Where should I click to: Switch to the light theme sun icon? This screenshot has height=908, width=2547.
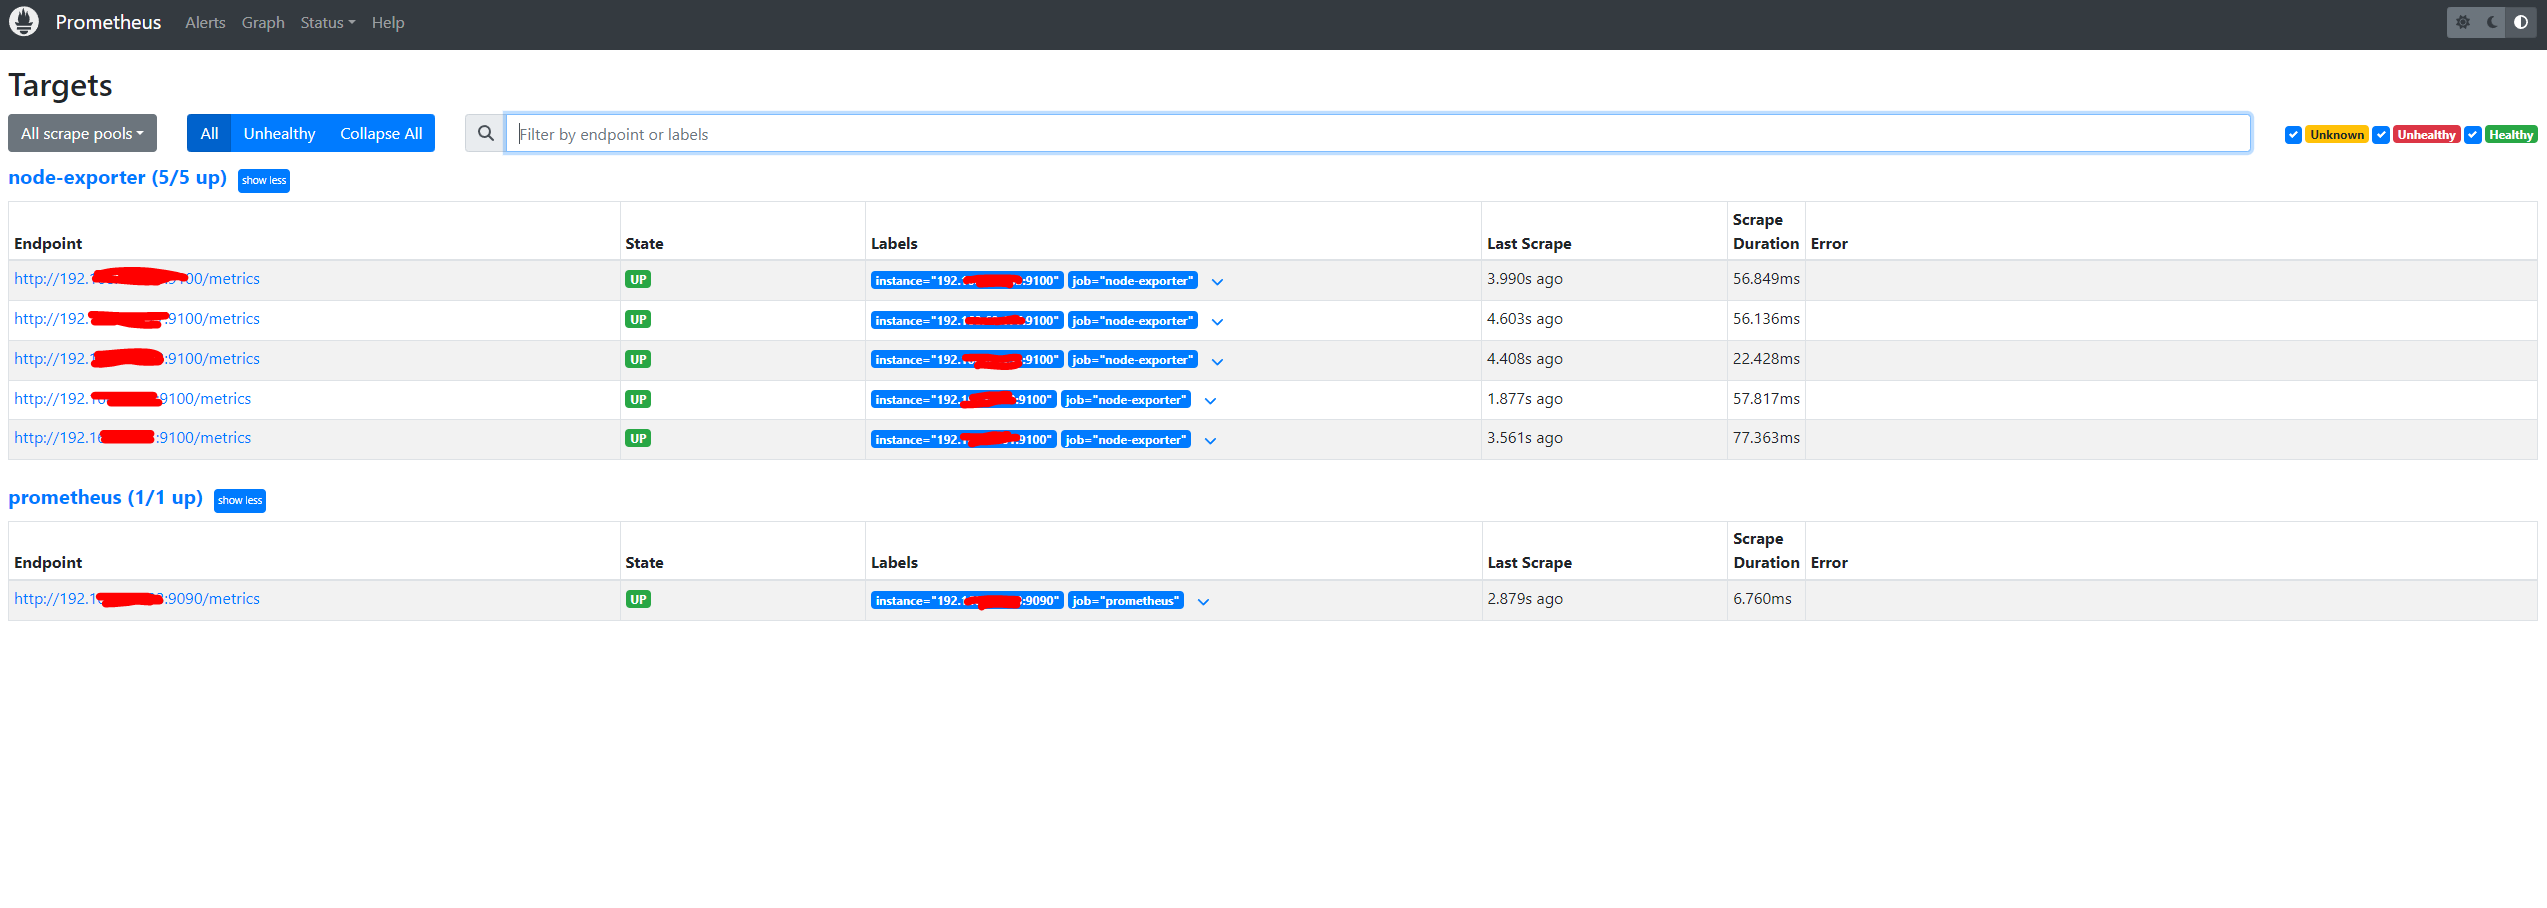point(2463,22)
